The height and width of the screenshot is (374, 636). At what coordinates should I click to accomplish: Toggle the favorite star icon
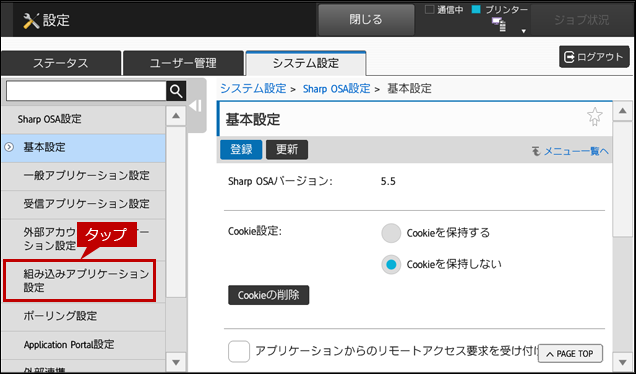pyautogui.click(x=595, y=117)
